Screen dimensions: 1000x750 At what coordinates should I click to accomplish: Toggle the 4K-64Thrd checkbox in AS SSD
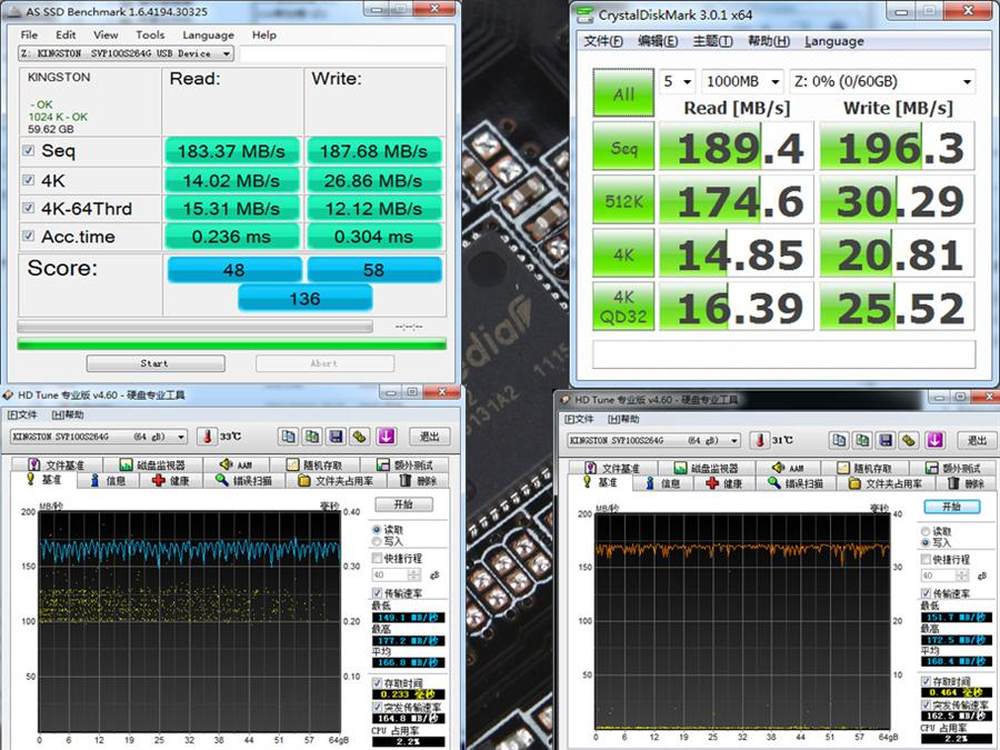point(28,208)
